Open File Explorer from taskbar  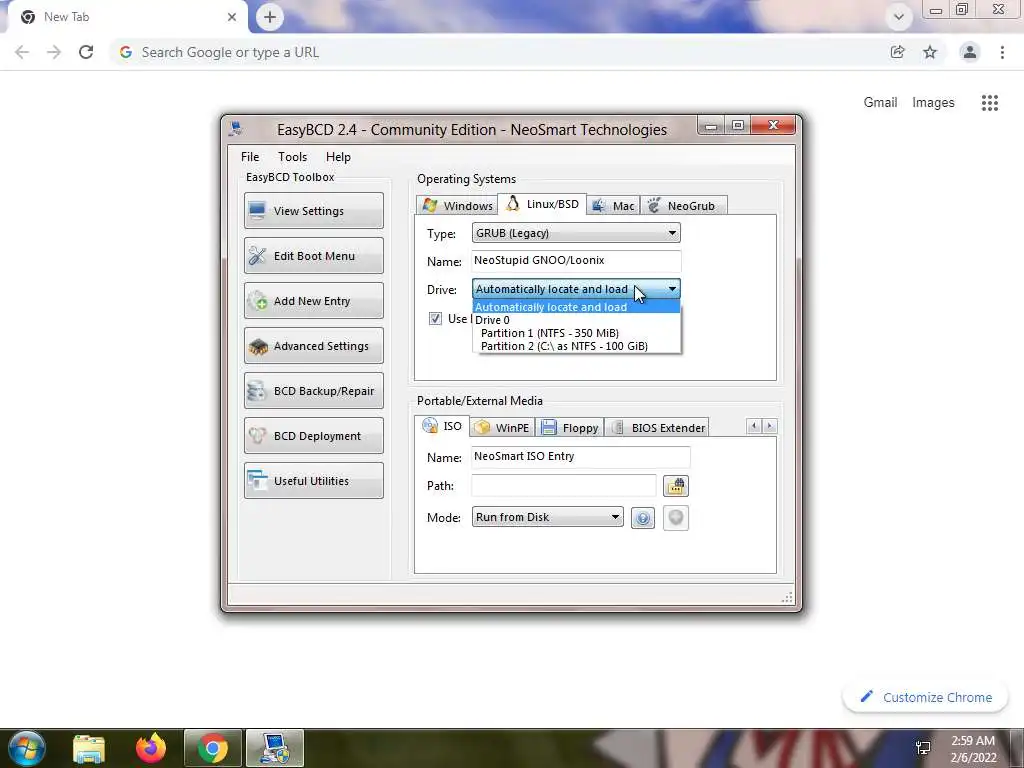89,748
